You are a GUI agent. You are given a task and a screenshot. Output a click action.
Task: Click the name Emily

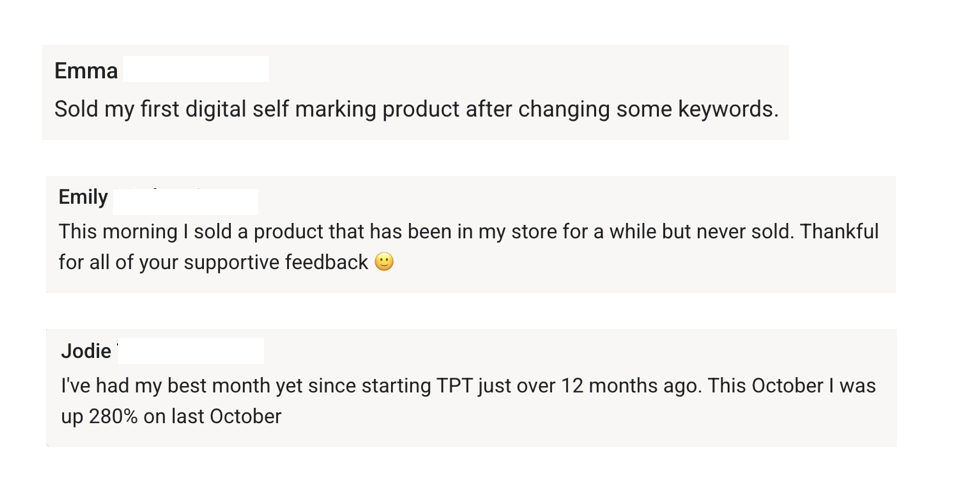coord(83,197)
